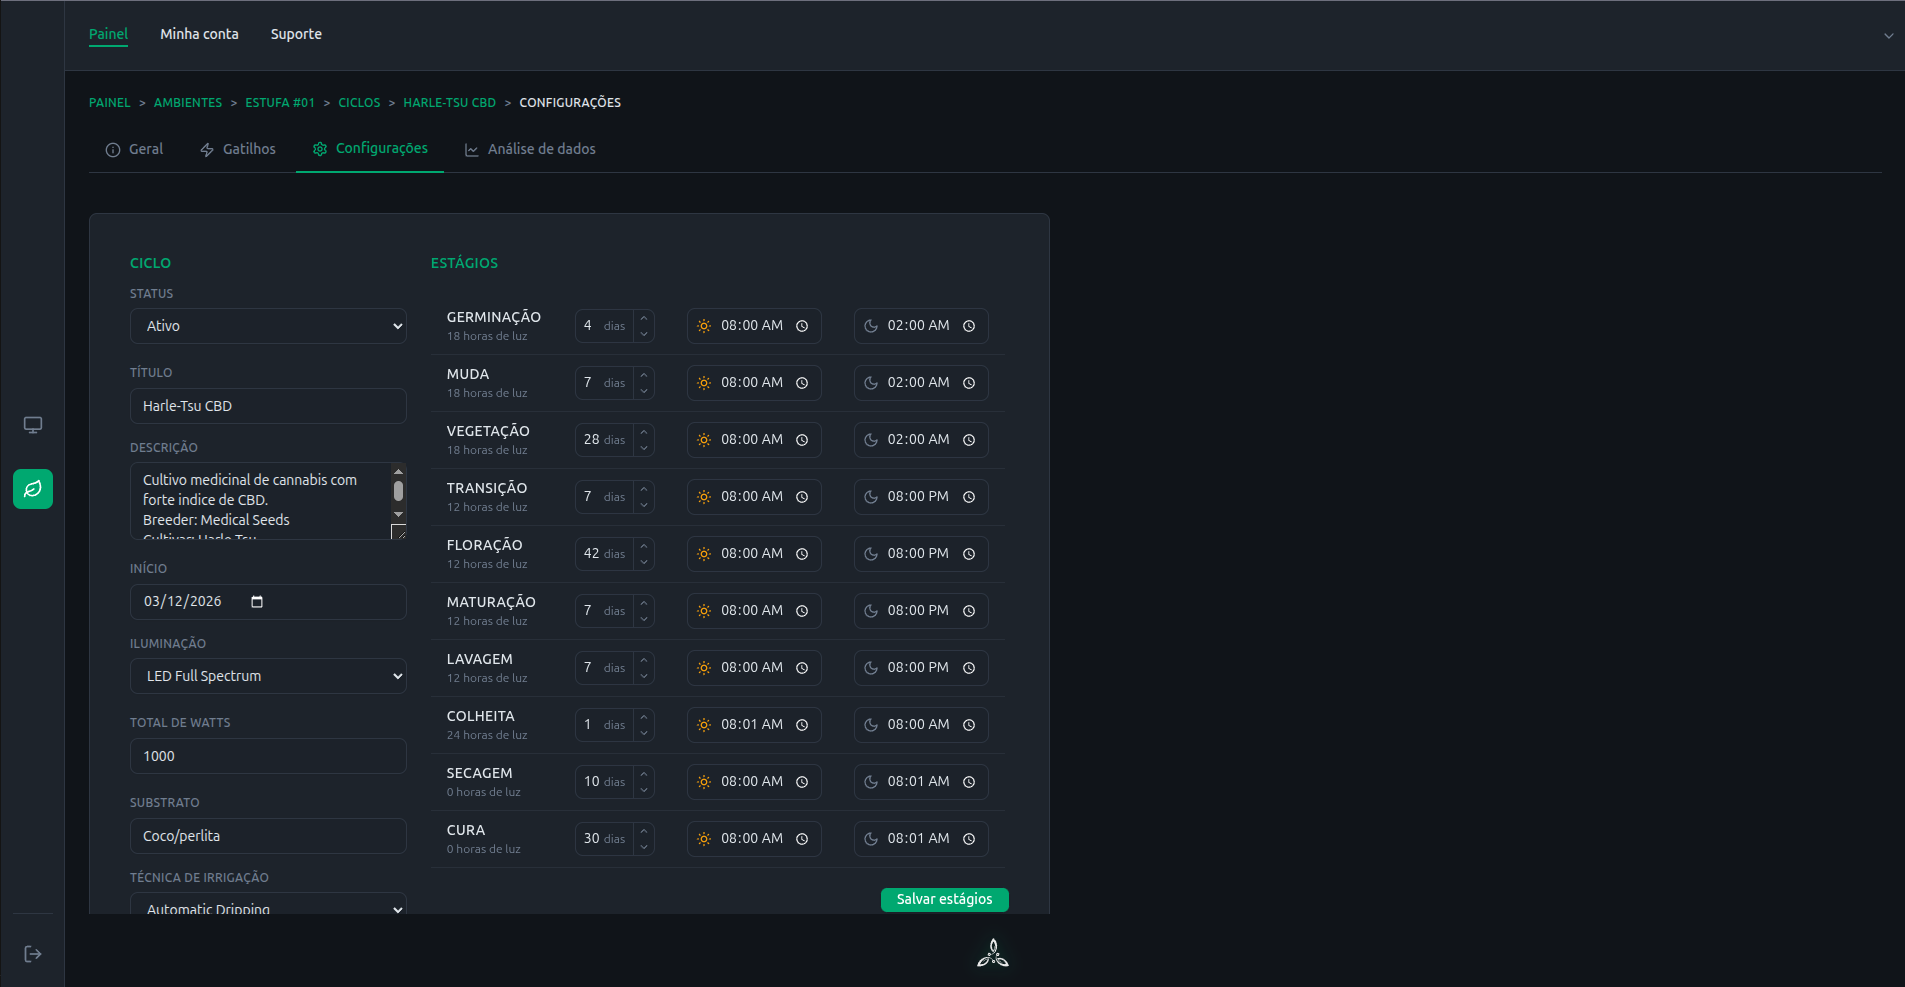Open the green leaf cultivation icon in sidebar
Screen dimensions: 1905x987
coord(33,489)
